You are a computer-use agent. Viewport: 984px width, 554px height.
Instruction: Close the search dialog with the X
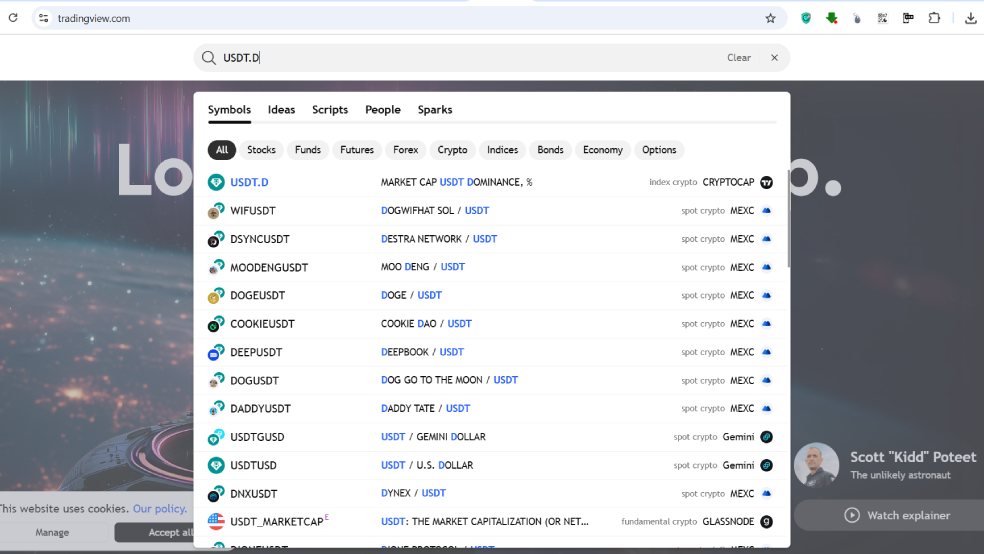point(774,58)
